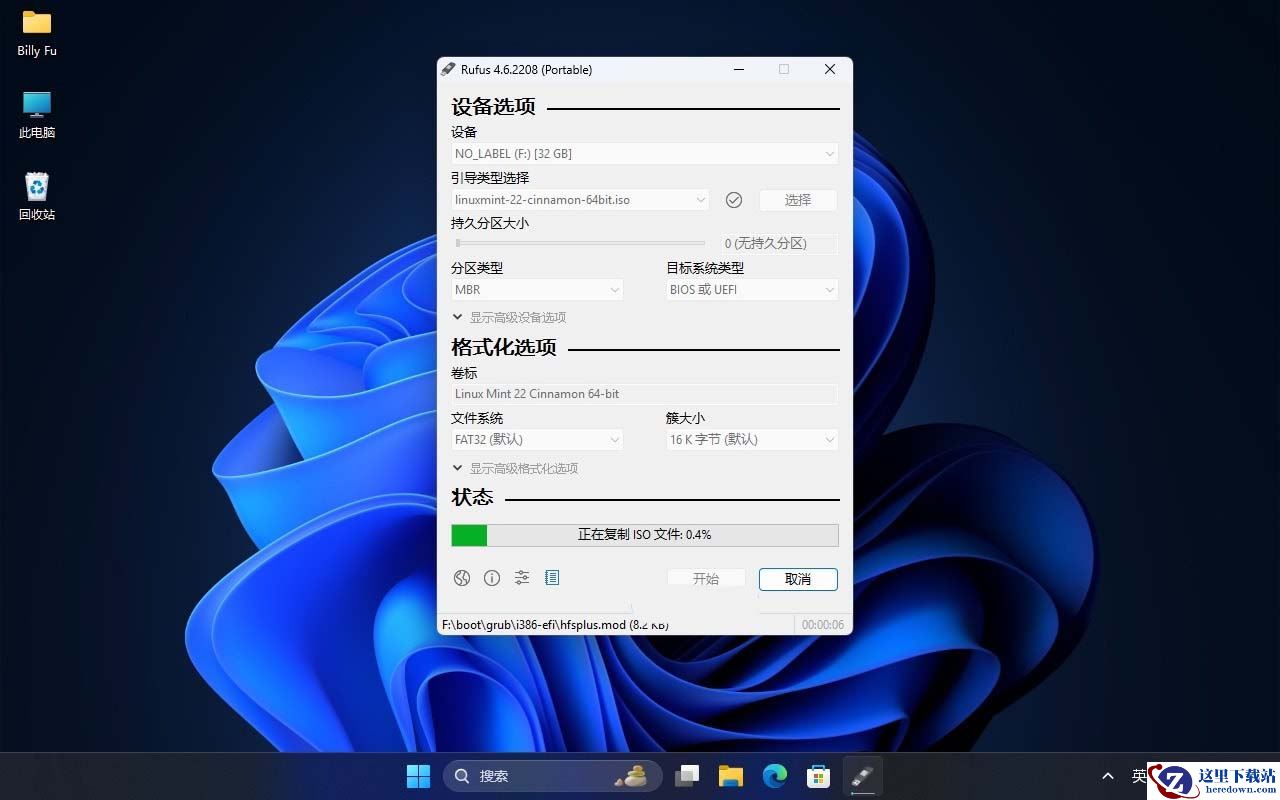Screen dimensions: 1280x800
Task: Open the 设备 NO_LABEL (F:) dropdown
Action: [645, 154]
